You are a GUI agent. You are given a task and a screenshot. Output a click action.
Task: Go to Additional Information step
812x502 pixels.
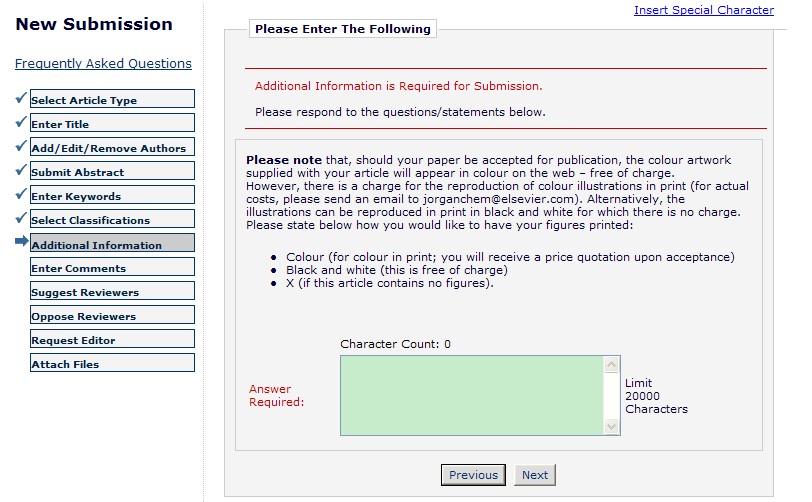tap(111, 243)
